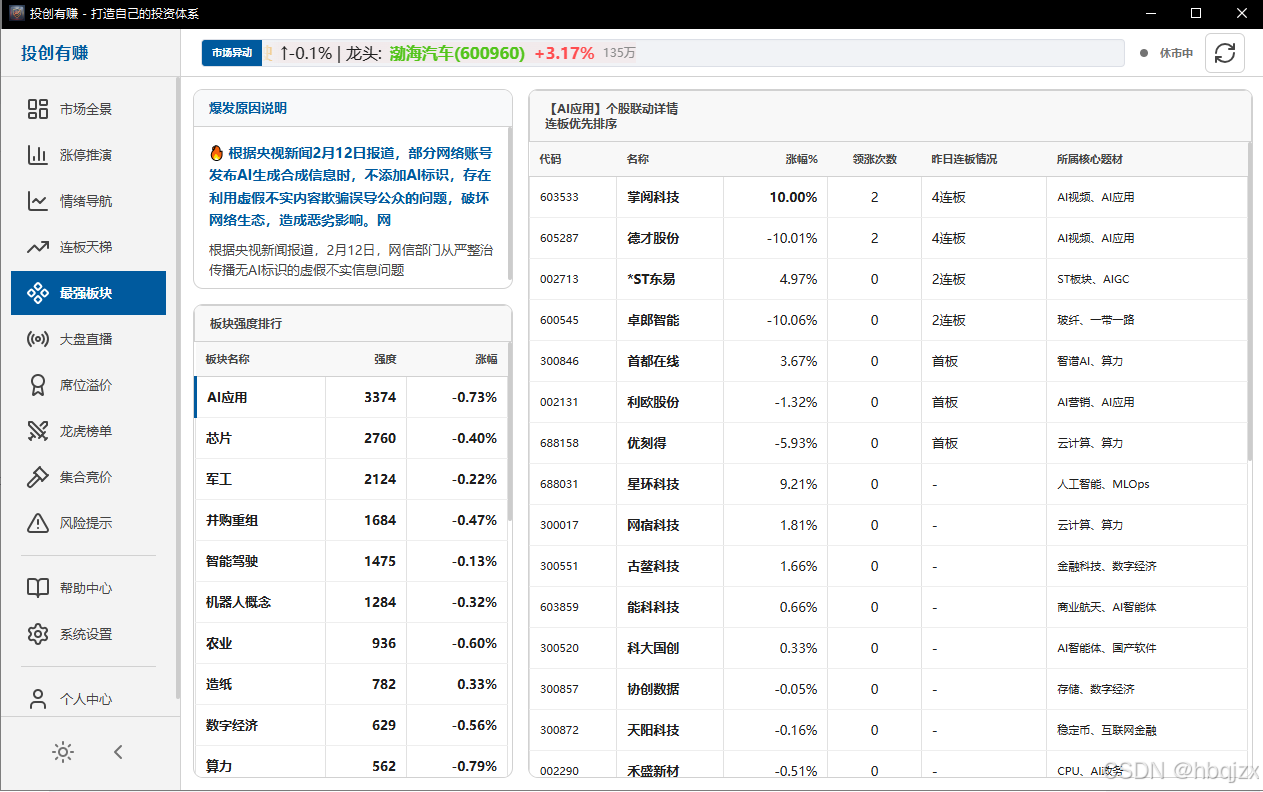Image resolution: width=1263 pixels, height=792 pixels.
Task: Sort by the 强度 column header
Action: 385,359
